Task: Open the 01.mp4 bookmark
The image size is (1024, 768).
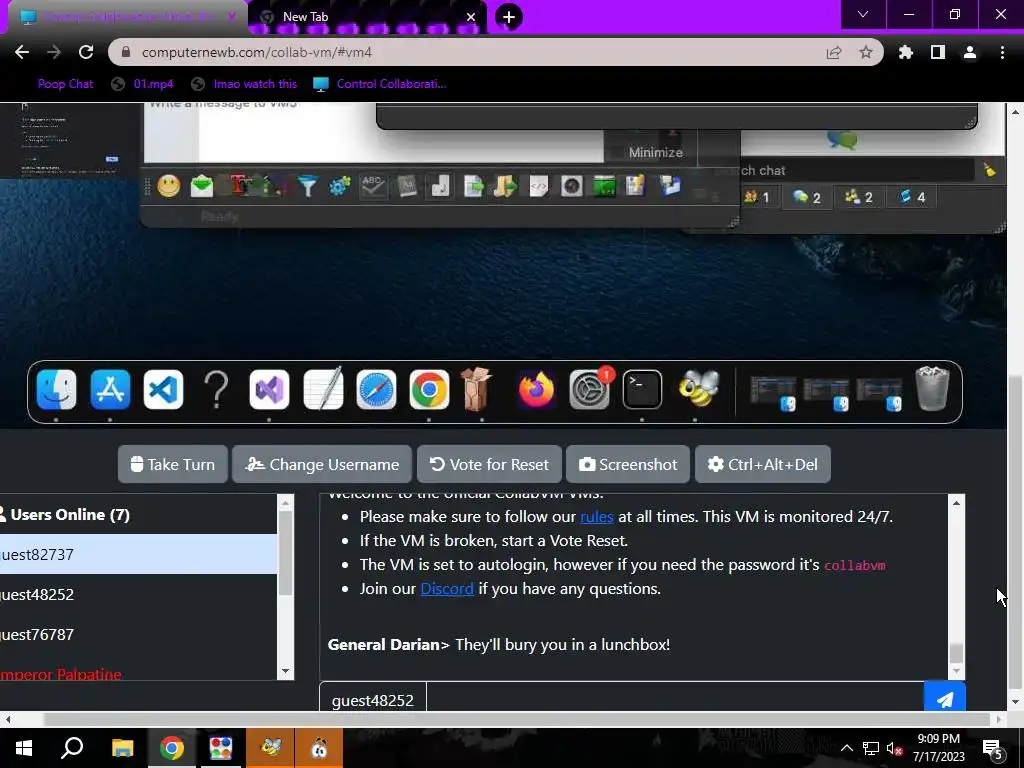Action: pyautogui.click(x=142, y=84)
